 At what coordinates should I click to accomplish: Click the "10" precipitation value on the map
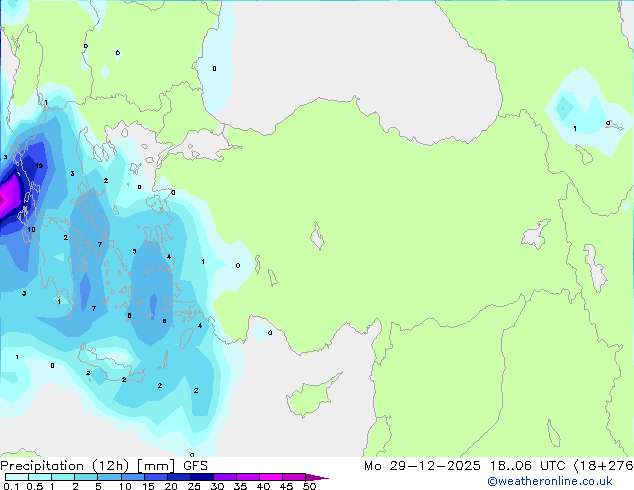(x=31, y=230)
